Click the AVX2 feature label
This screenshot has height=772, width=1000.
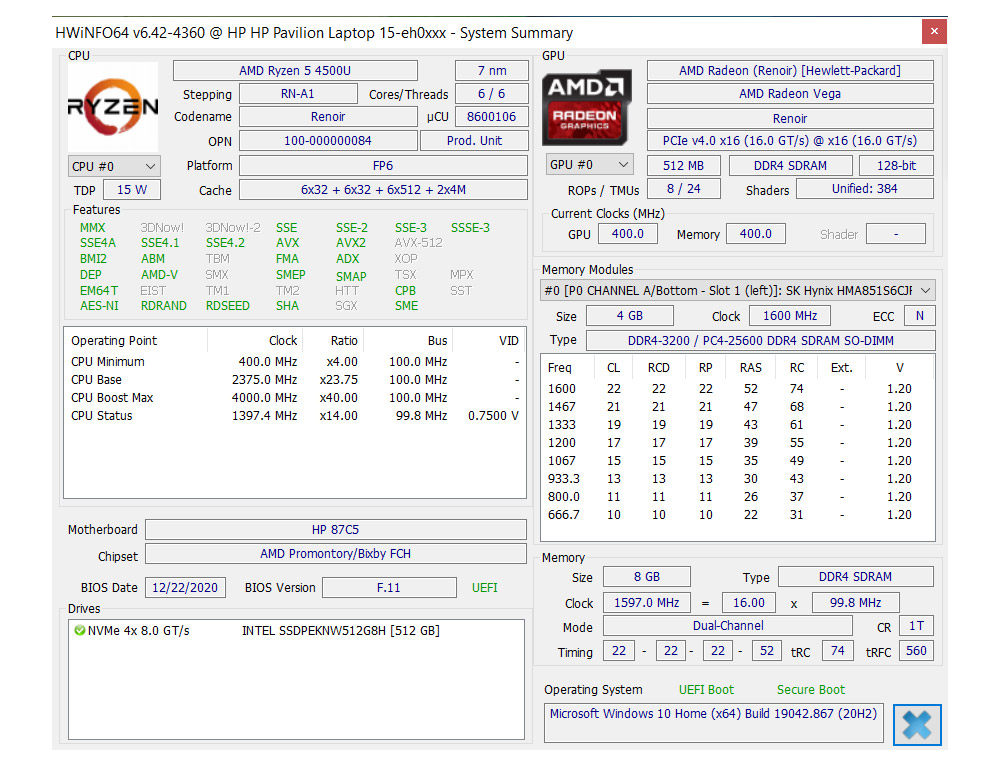tap(351, 243)
